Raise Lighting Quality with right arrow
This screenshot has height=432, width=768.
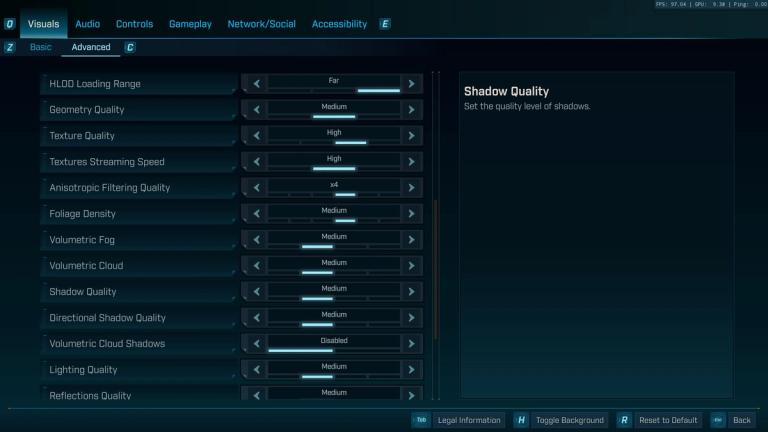click(x=411, y=370)
